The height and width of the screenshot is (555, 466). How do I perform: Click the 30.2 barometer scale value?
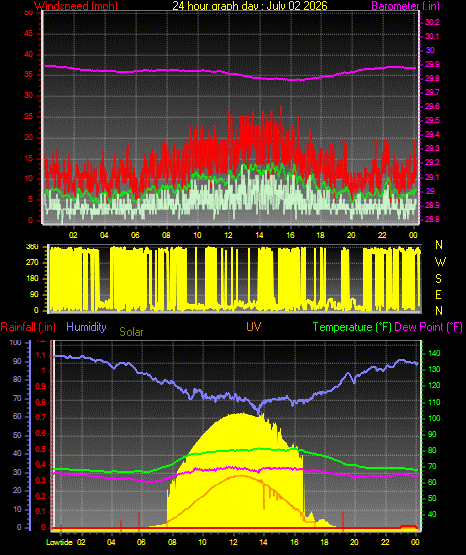432,22
